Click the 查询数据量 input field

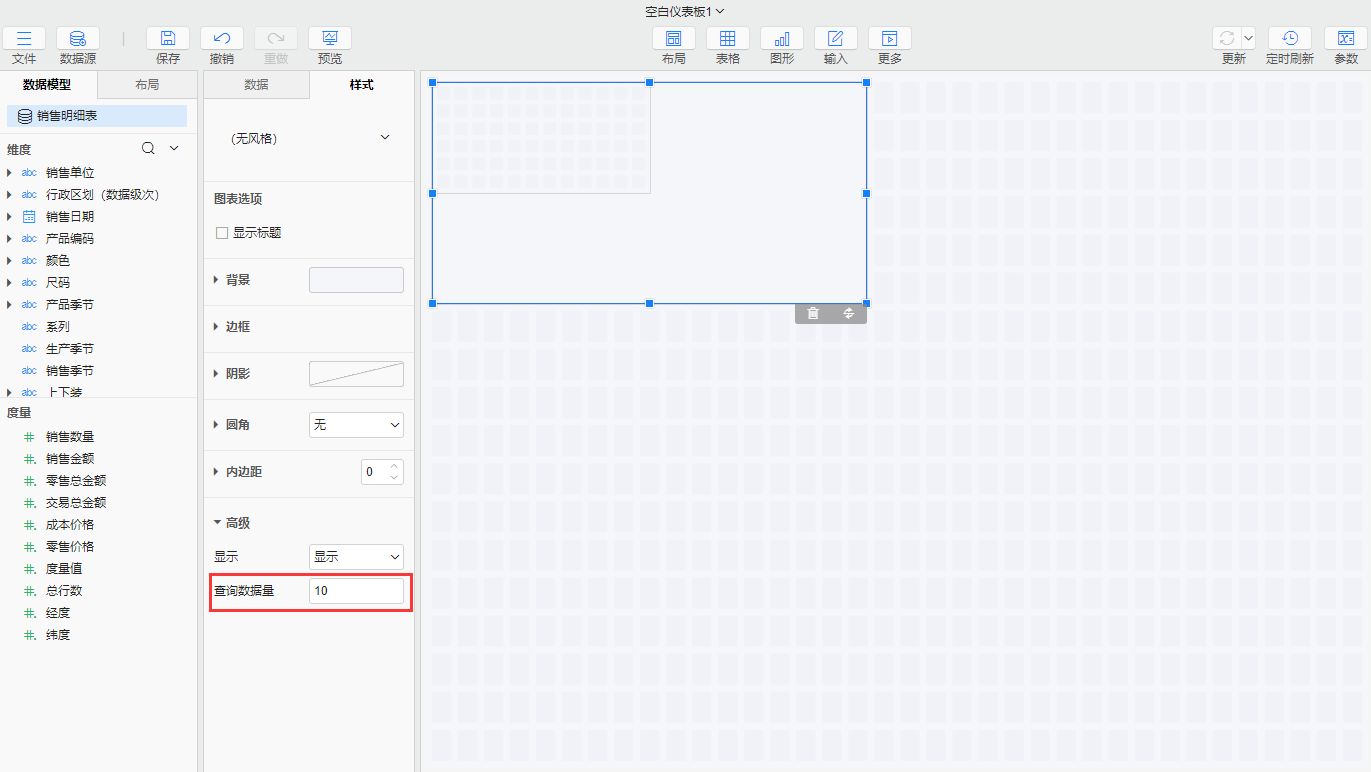tap(356, 591)
